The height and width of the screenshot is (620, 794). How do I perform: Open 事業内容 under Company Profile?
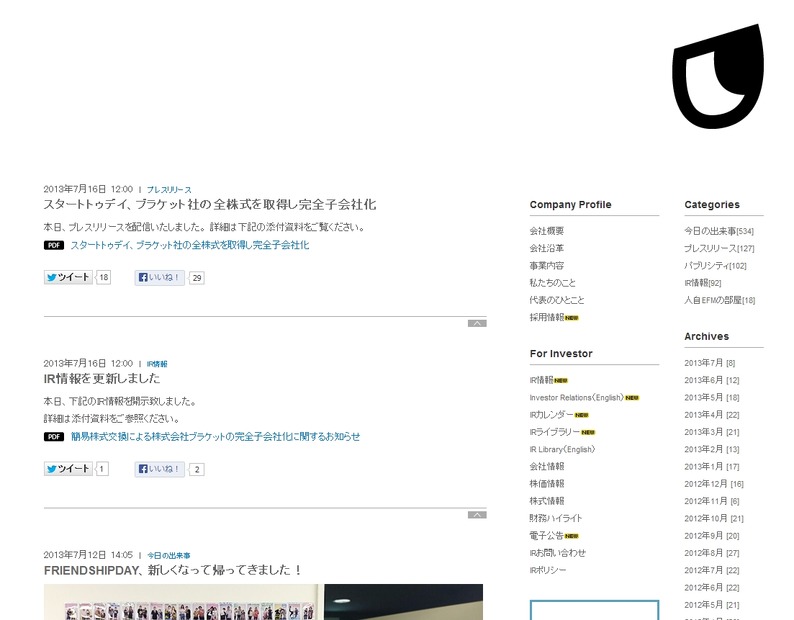pos(547,265)
